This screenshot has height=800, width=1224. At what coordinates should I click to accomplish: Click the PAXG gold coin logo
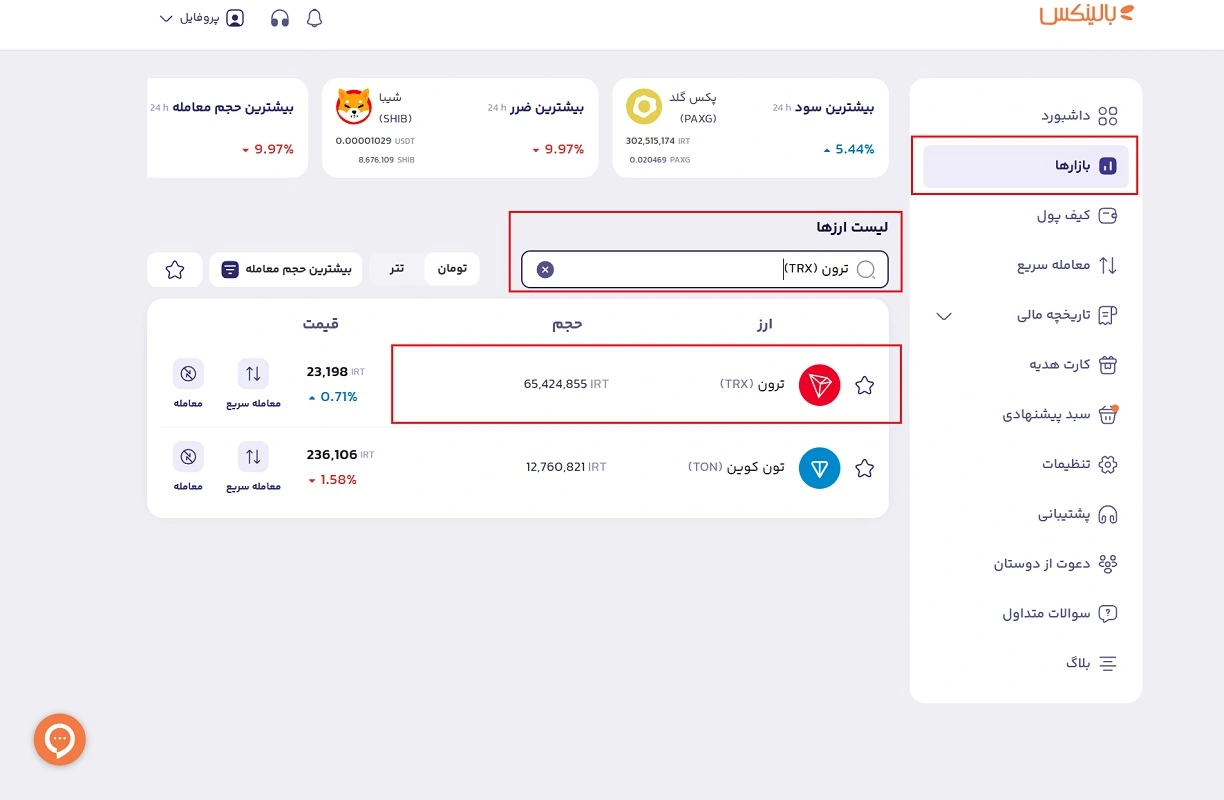point(644,107)
